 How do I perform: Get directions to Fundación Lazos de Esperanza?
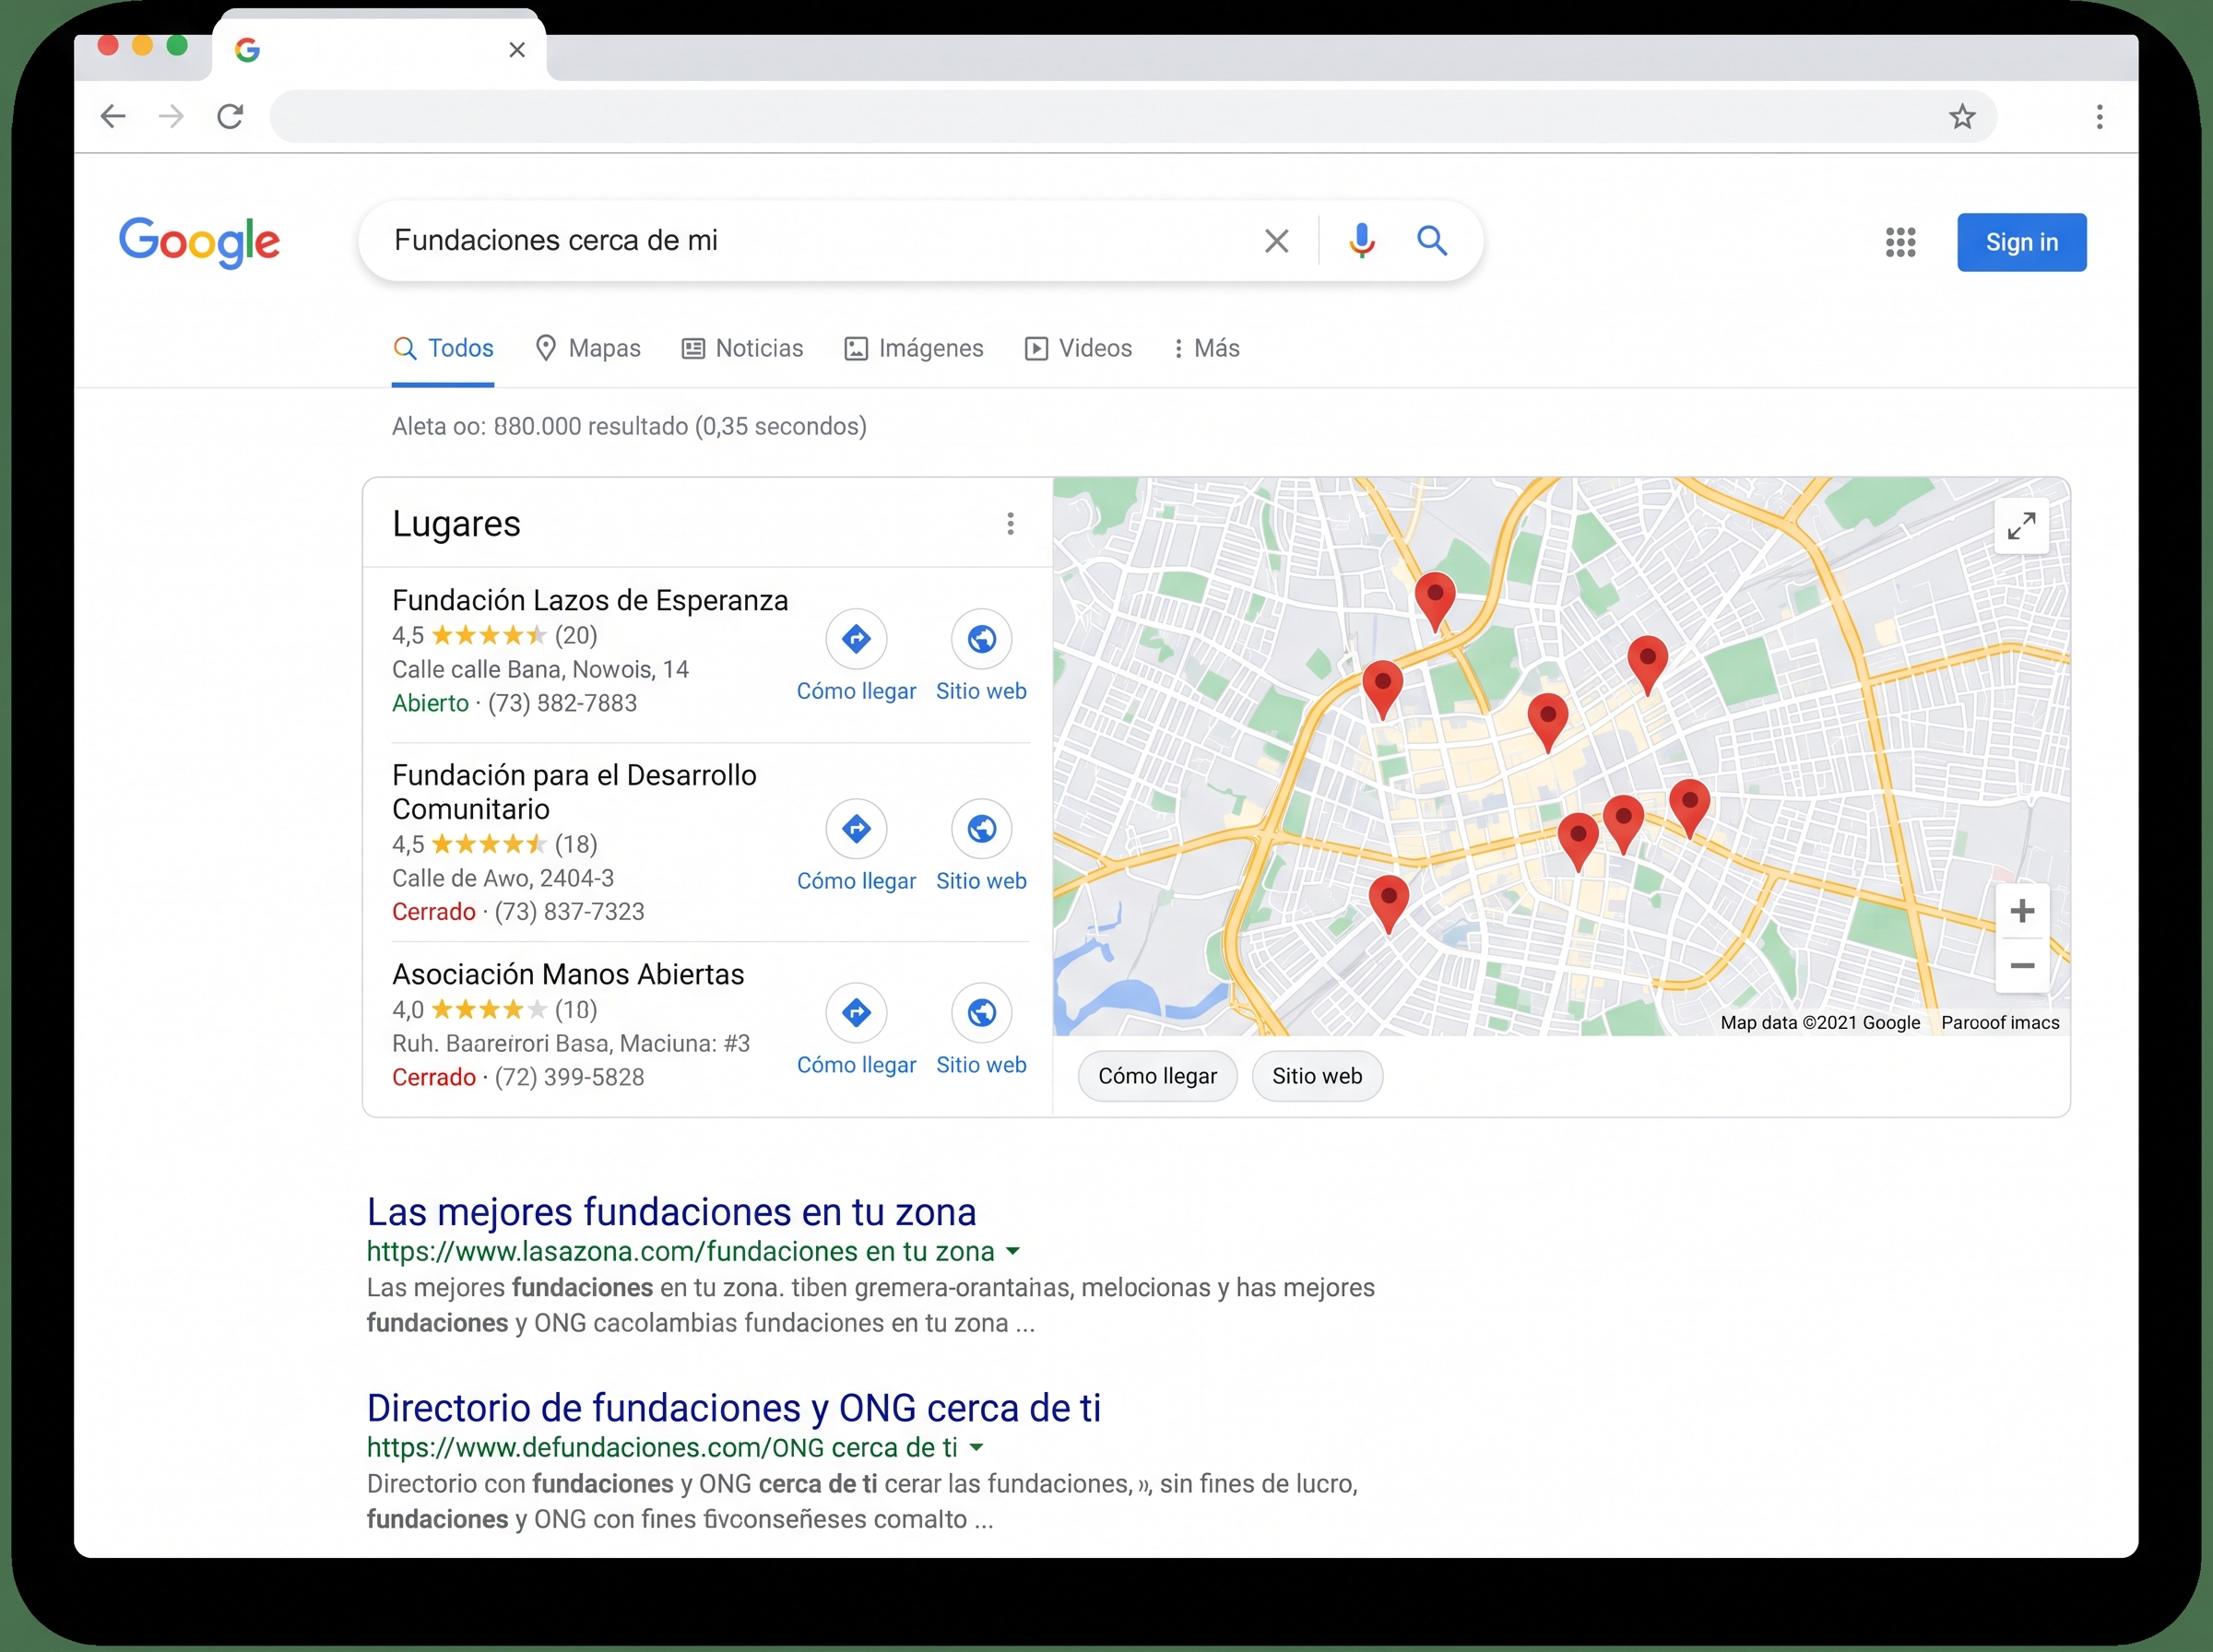856,655
